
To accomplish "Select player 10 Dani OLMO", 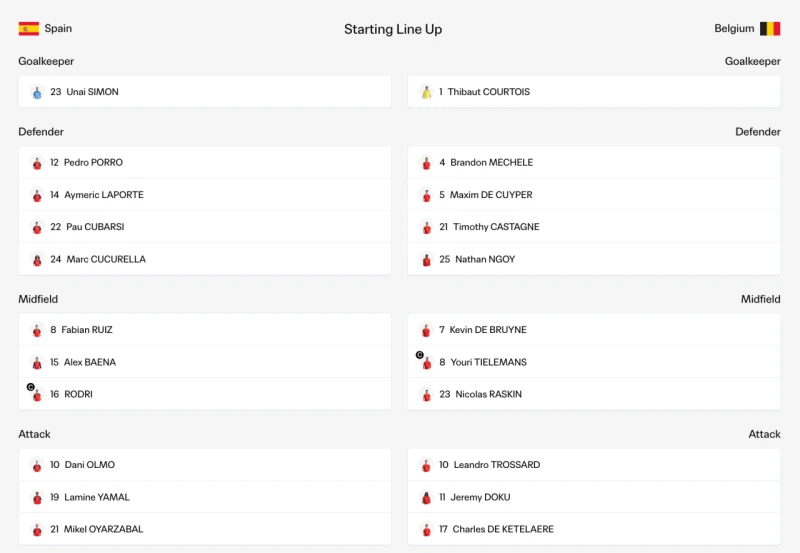I will tap(205, 465).
